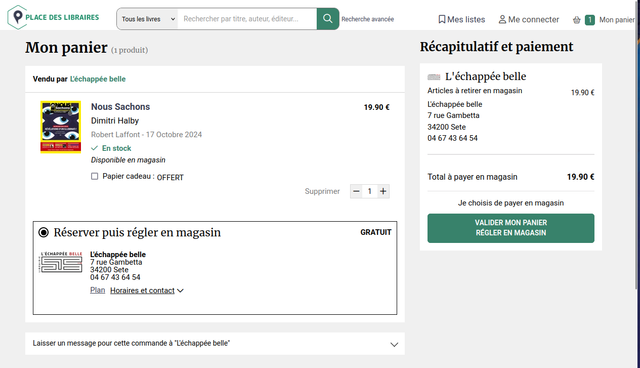Click the 'En stock' check mark icon
Viewport: 640px width, 368px height.
pos(94,148)
